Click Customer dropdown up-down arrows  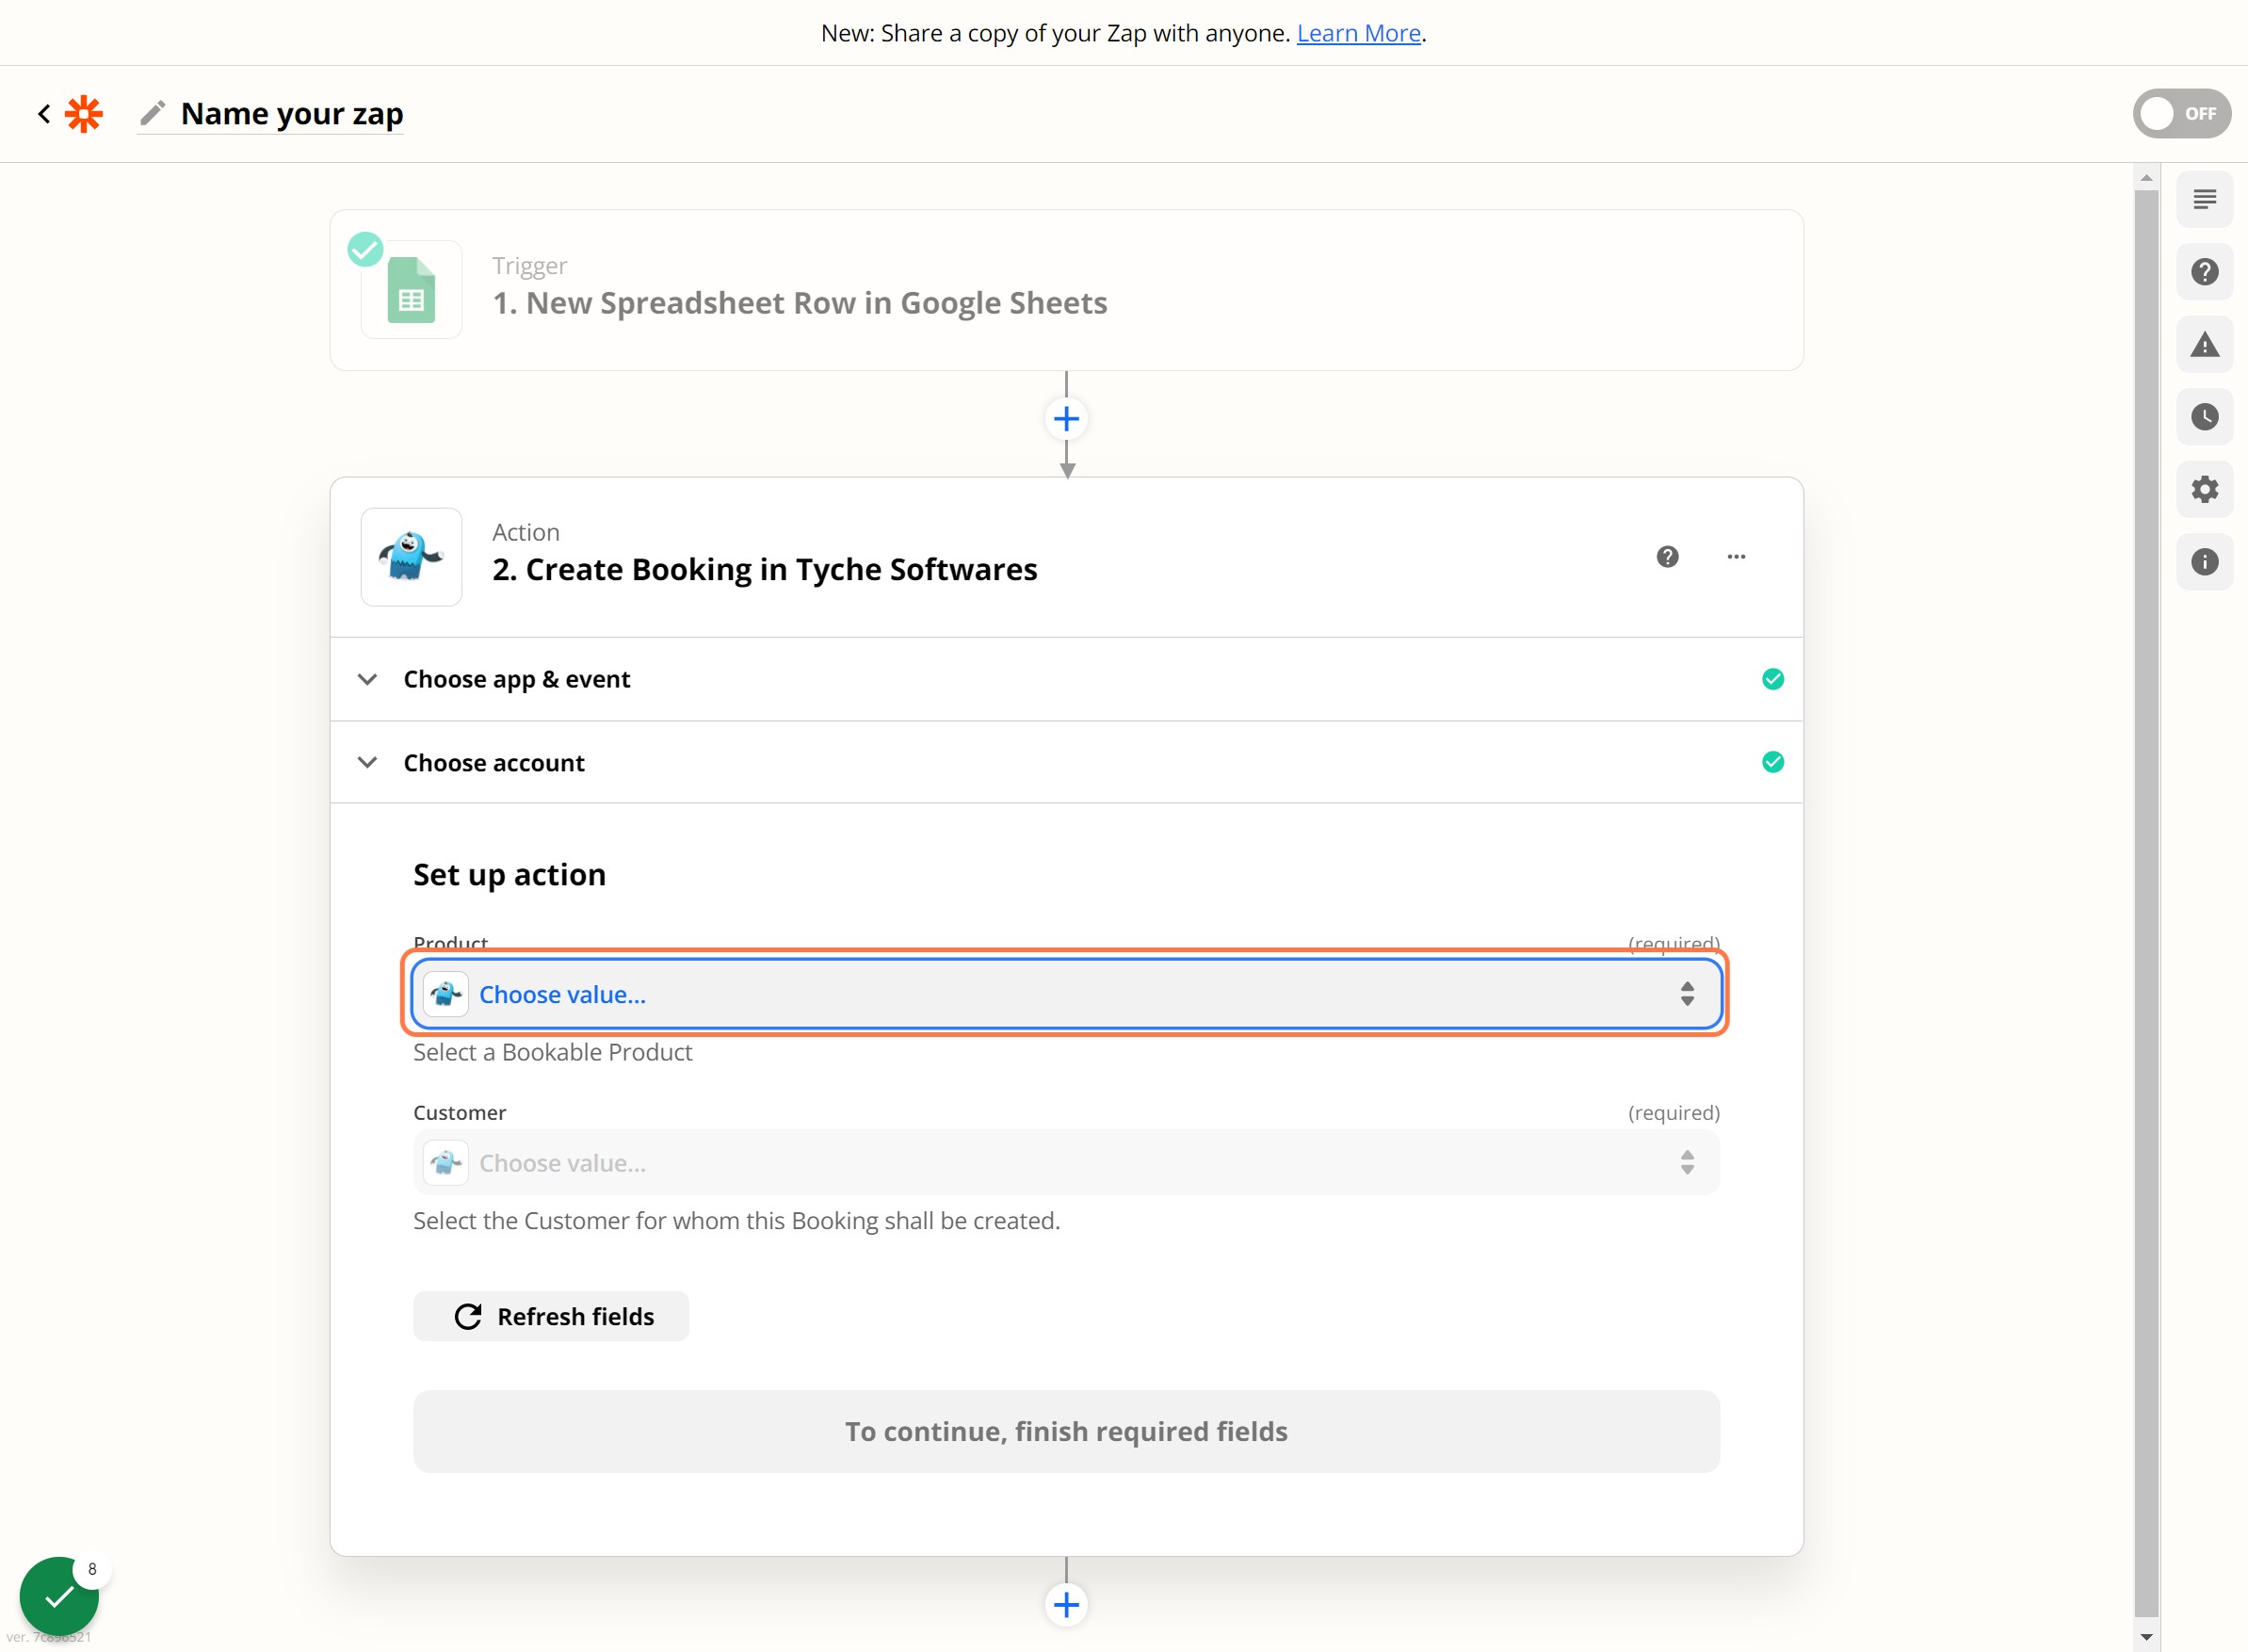1687,1163
